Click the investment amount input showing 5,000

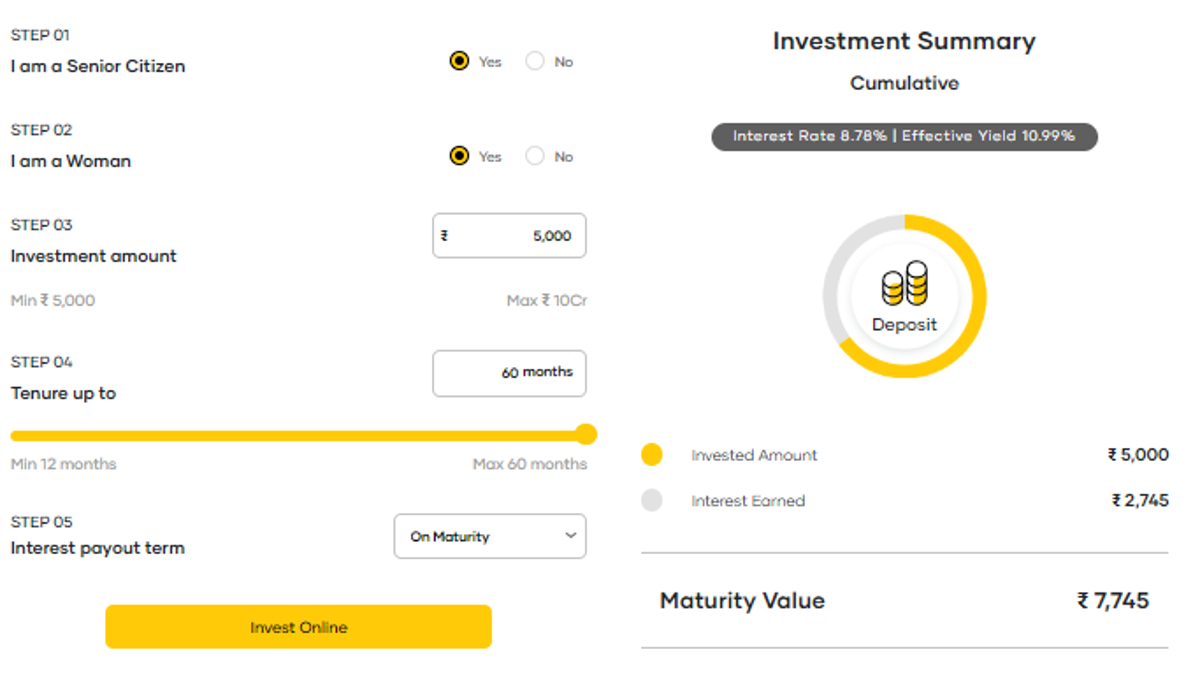pos(509,235)
